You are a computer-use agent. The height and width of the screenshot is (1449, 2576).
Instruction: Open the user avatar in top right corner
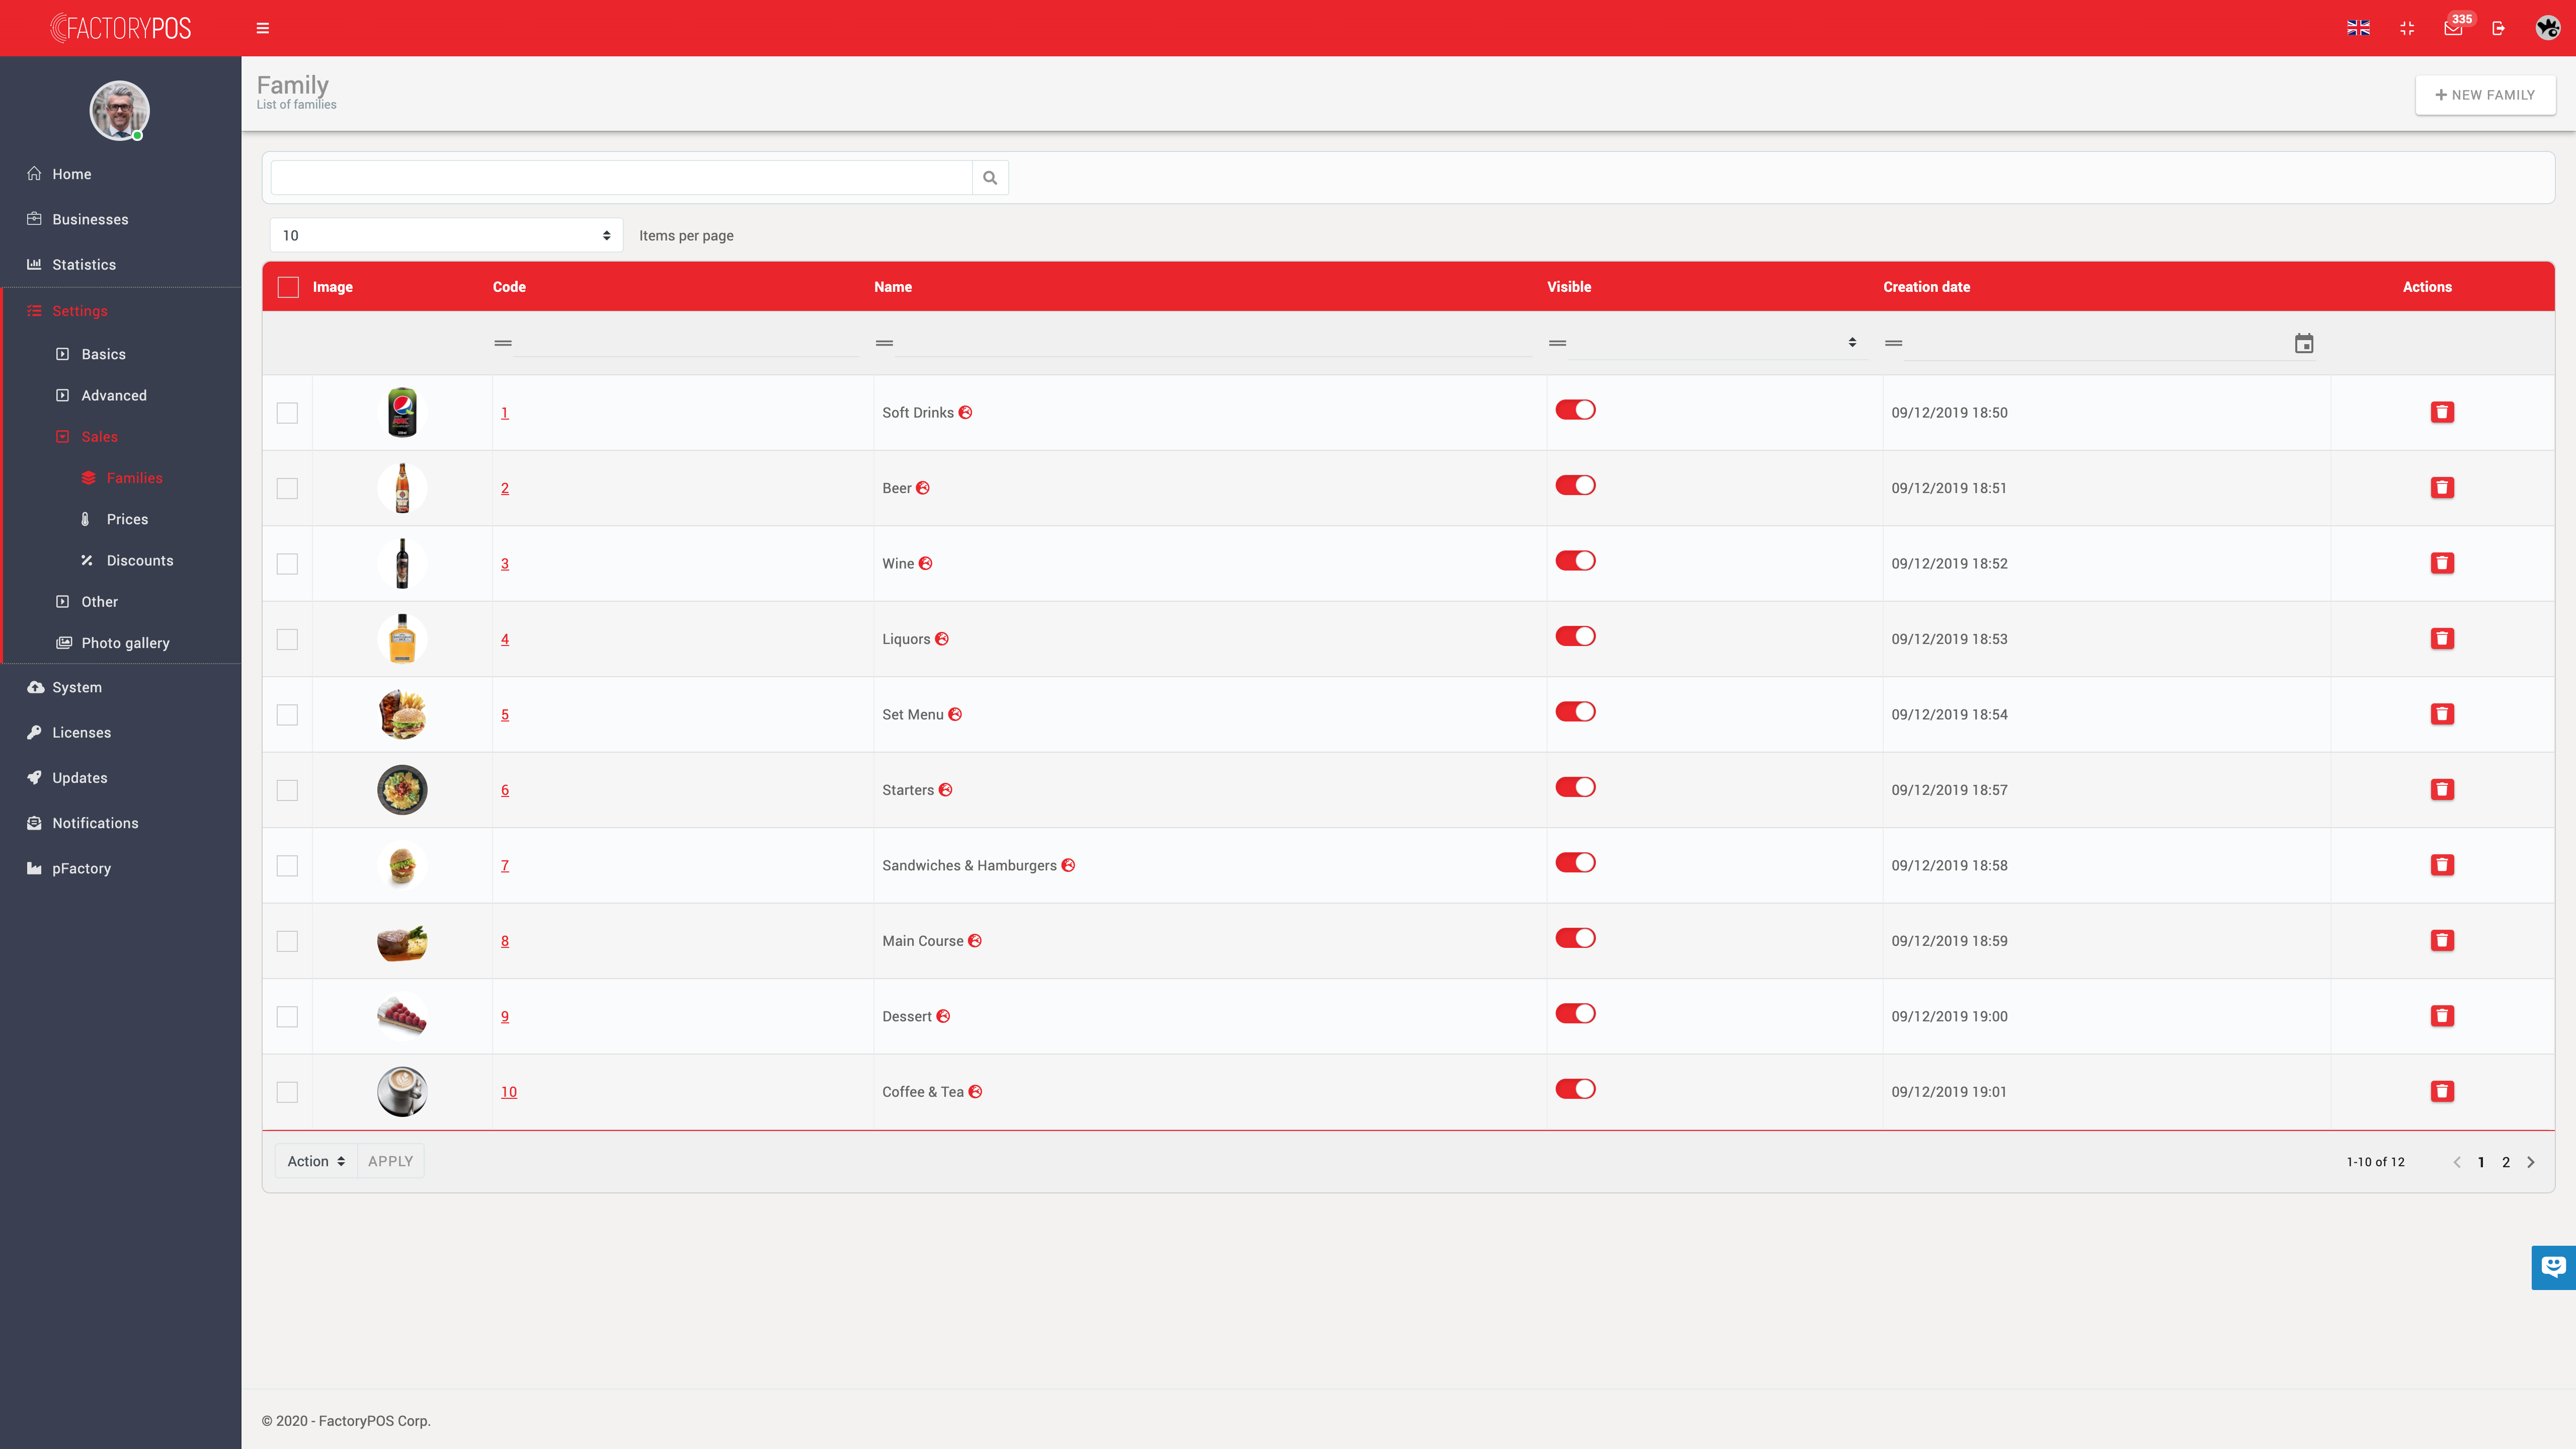click(x=2547, y=28)
